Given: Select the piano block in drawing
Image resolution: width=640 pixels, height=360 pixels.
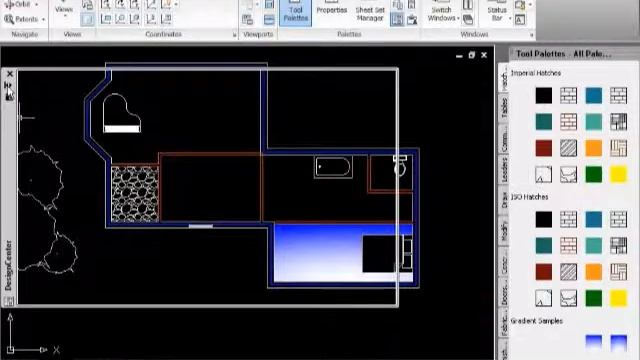Looking at the screenshot, I should (x=121, y=113).
